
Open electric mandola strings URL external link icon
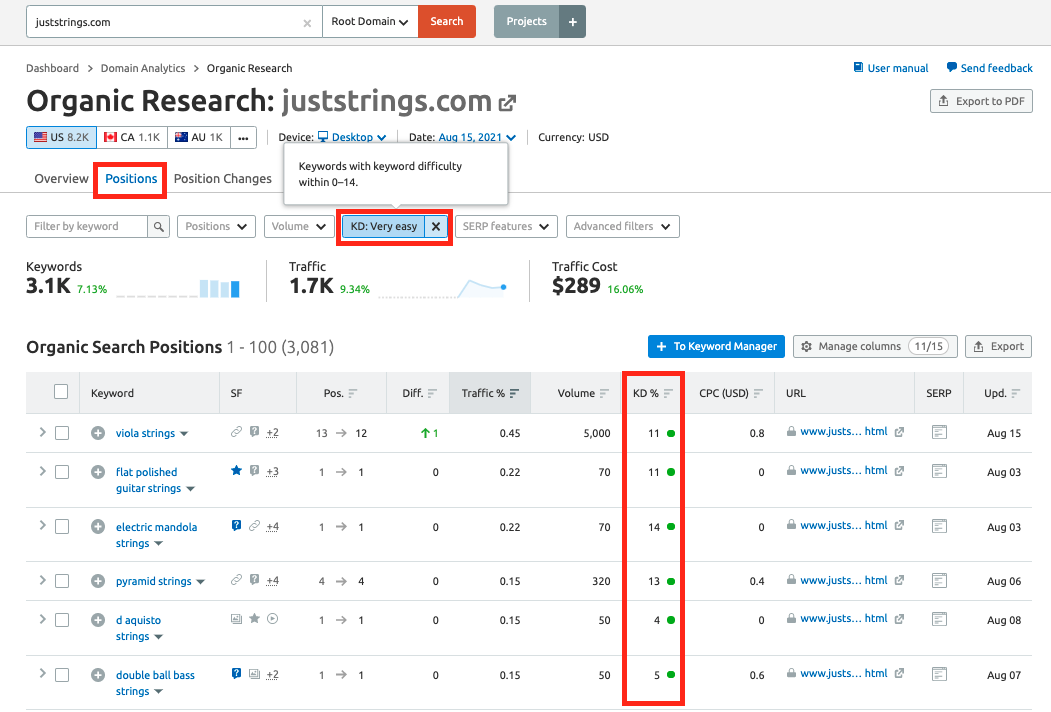pyautogui.click(x=900, y=526)
